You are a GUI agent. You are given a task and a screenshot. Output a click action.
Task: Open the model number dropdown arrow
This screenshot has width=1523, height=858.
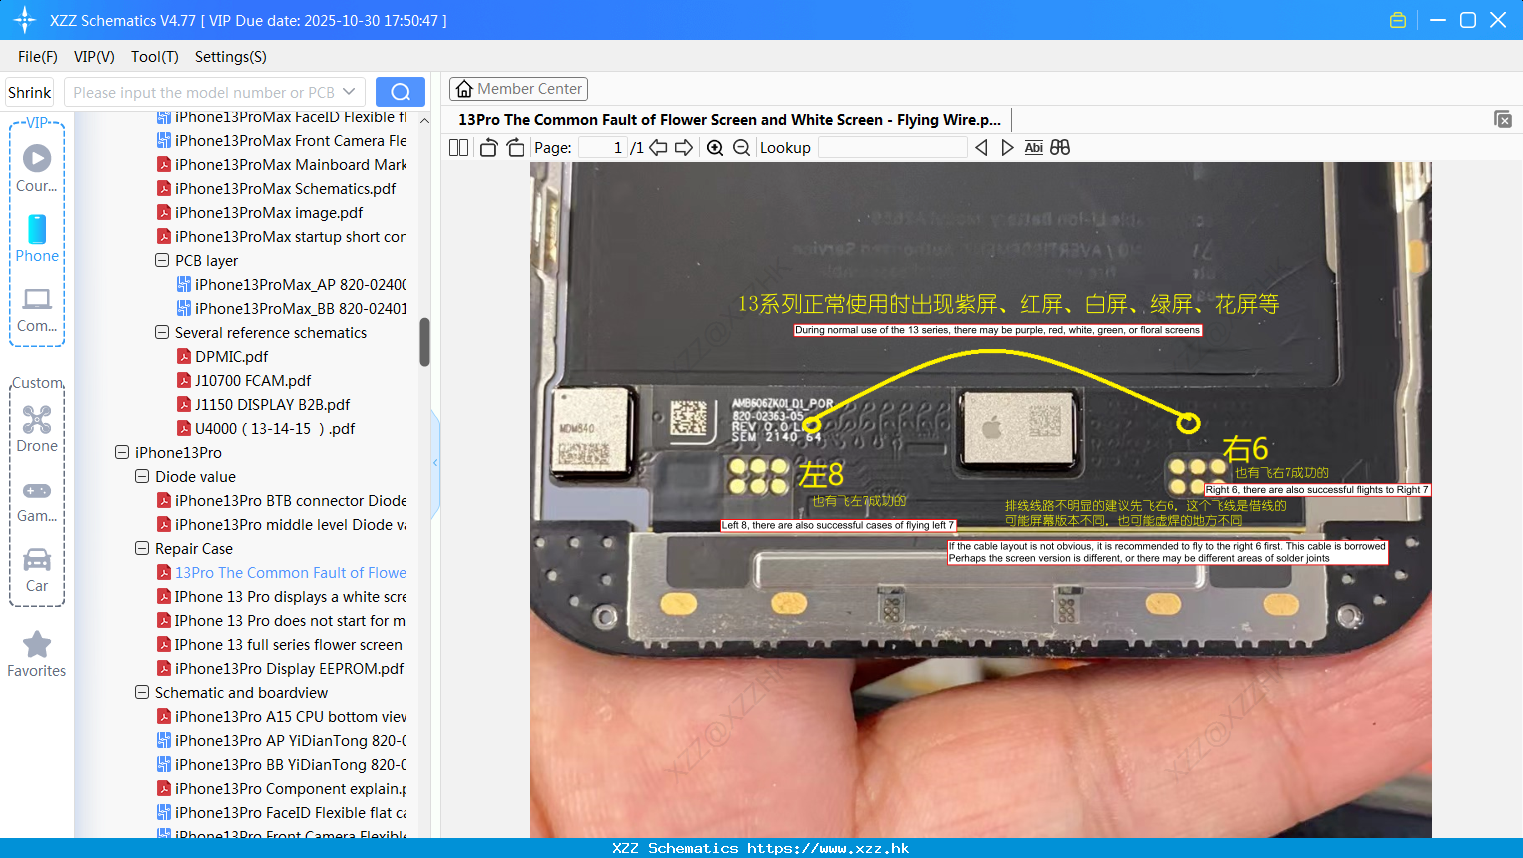pos(349,92)
